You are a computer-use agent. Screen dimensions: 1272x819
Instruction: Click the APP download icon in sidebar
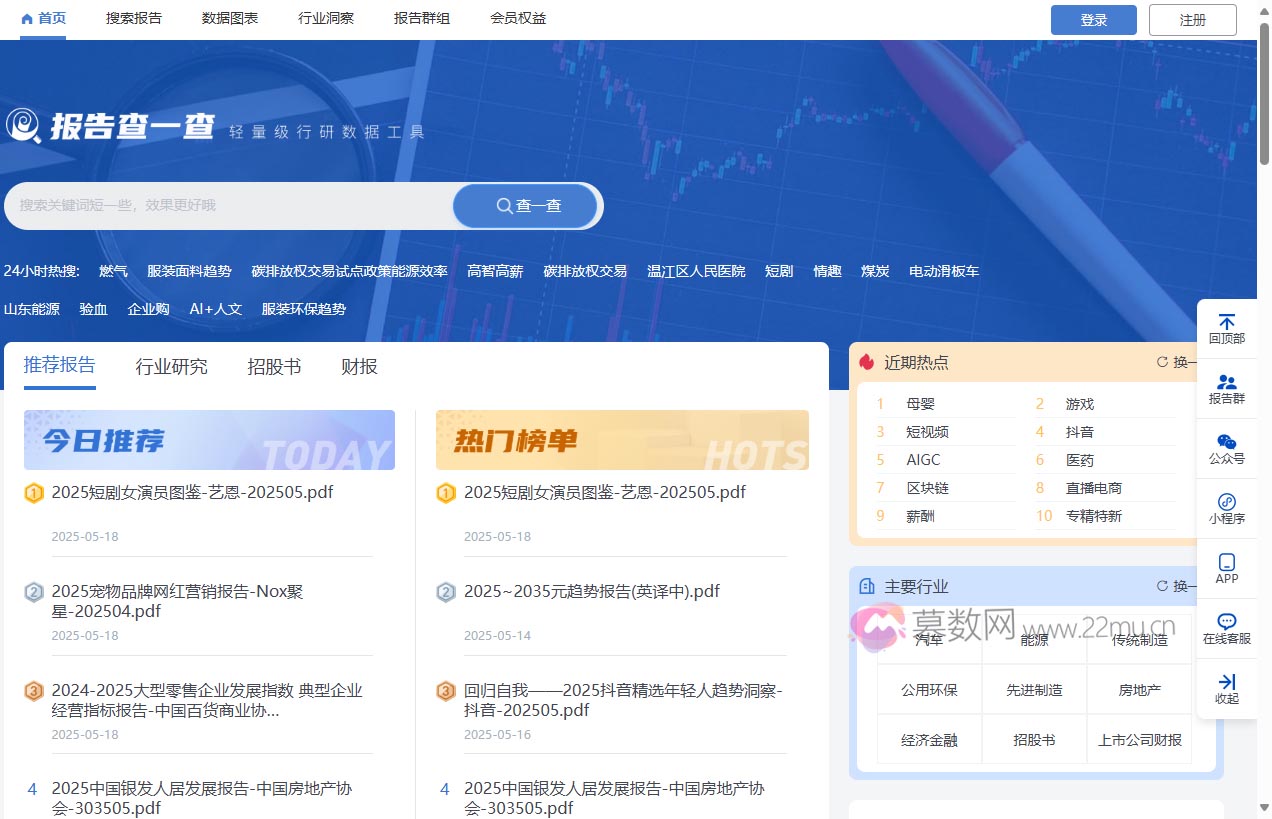[x=1227, y=568]
